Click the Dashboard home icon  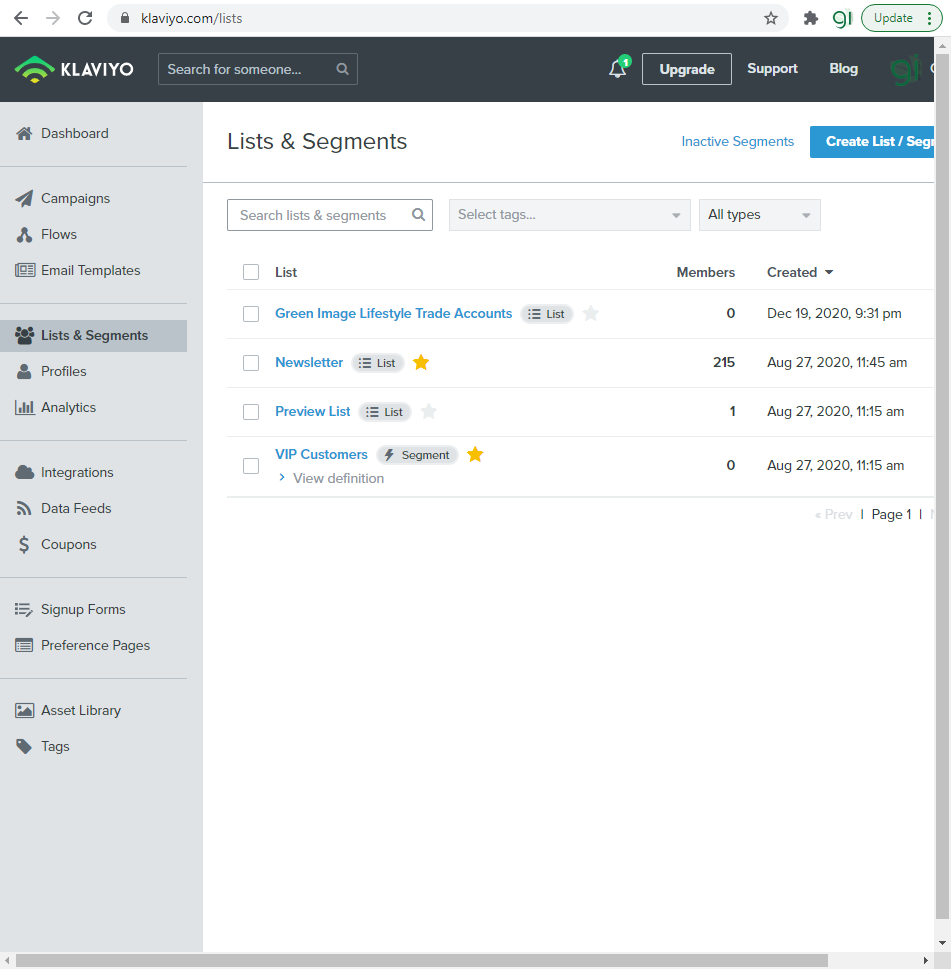(x=24, y=133)
